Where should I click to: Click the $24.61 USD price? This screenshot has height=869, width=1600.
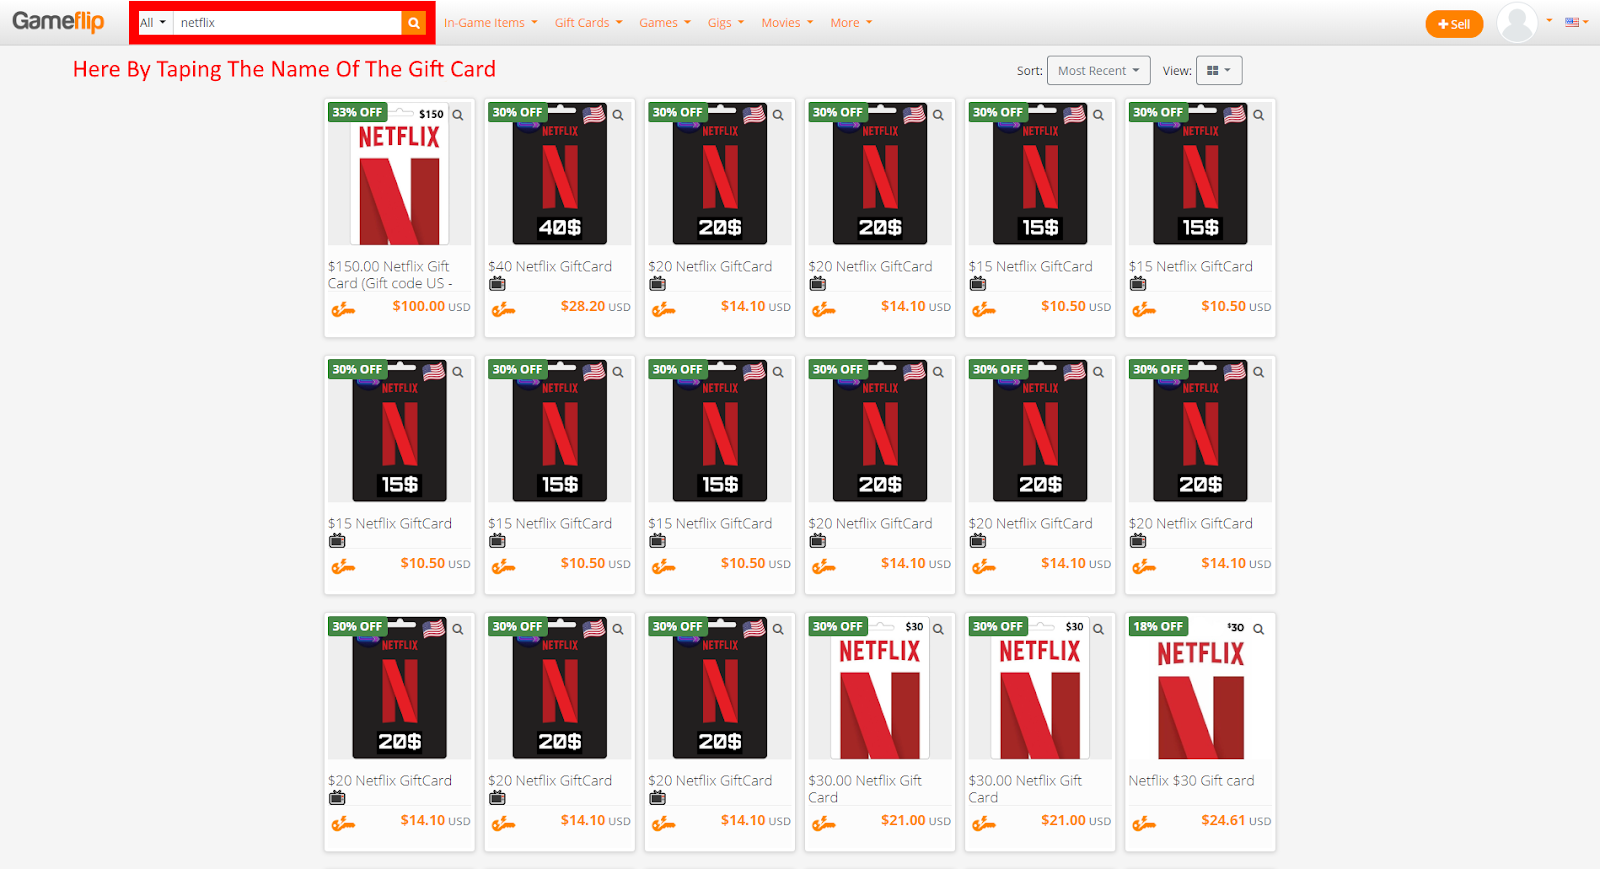1236,821
